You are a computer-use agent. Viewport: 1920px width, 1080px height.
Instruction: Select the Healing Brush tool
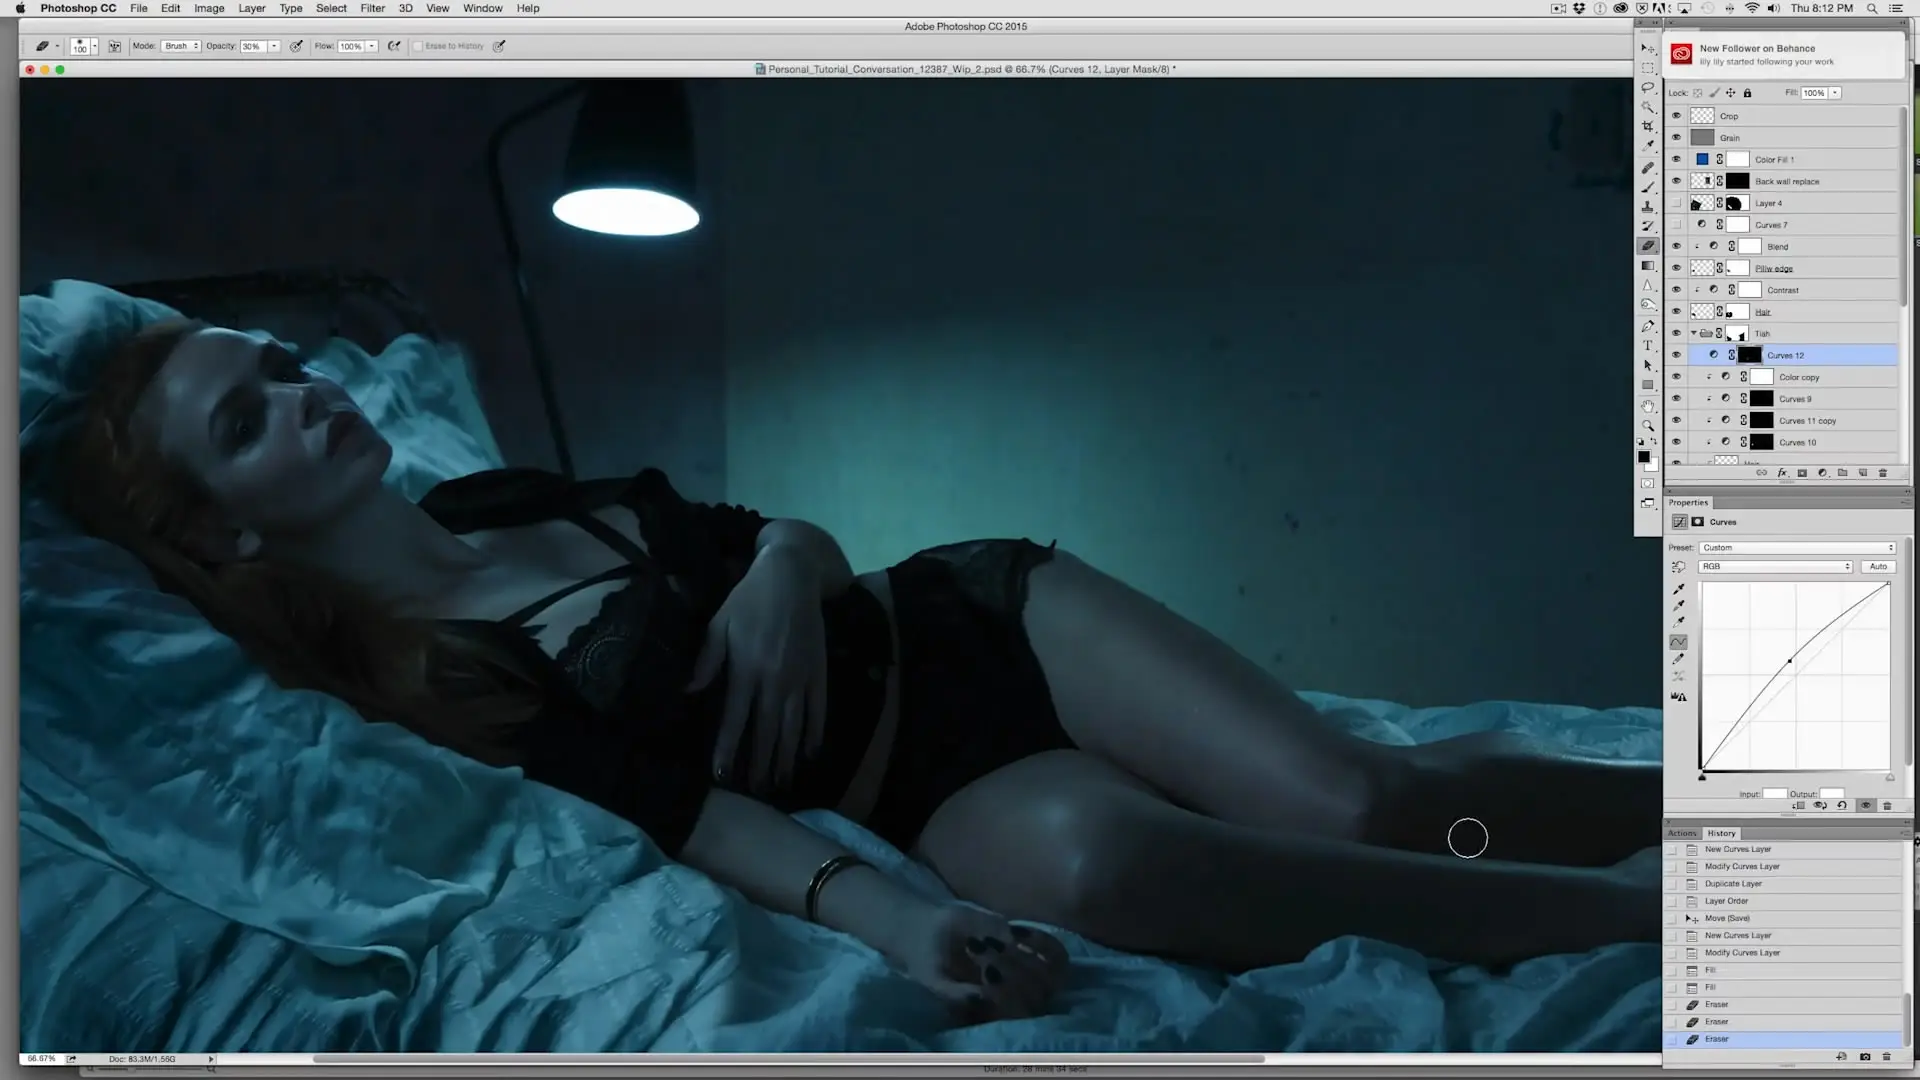(x=1647, y=167)
